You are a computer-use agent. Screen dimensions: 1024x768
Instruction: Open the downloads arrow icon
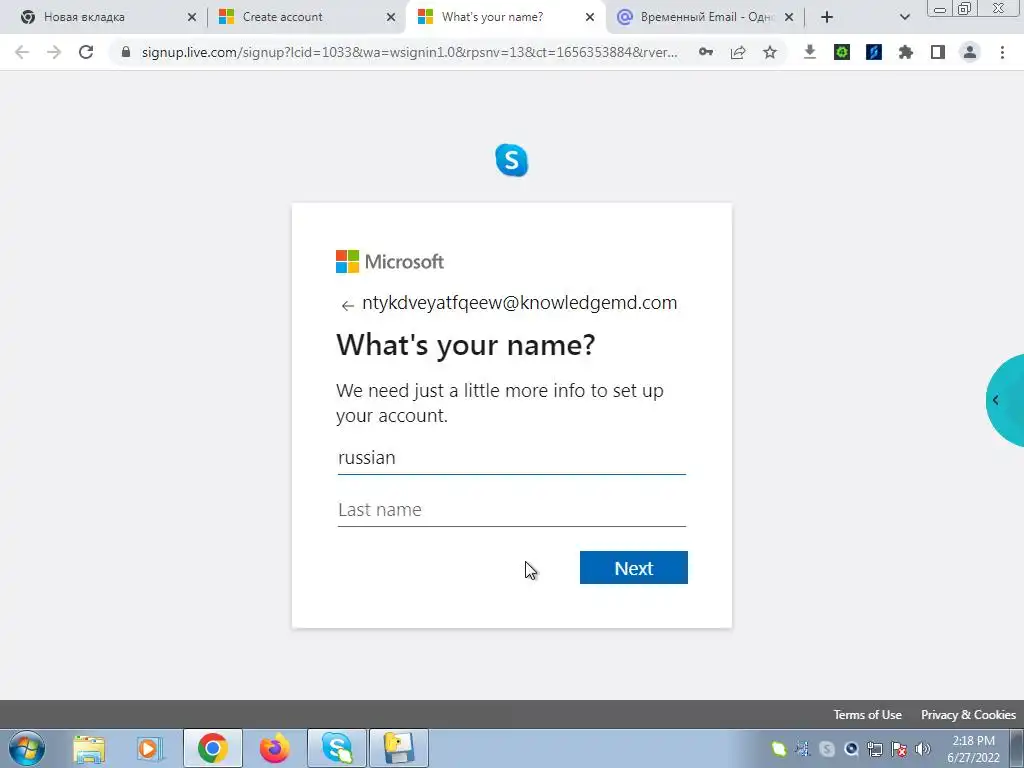coord(810,52)
